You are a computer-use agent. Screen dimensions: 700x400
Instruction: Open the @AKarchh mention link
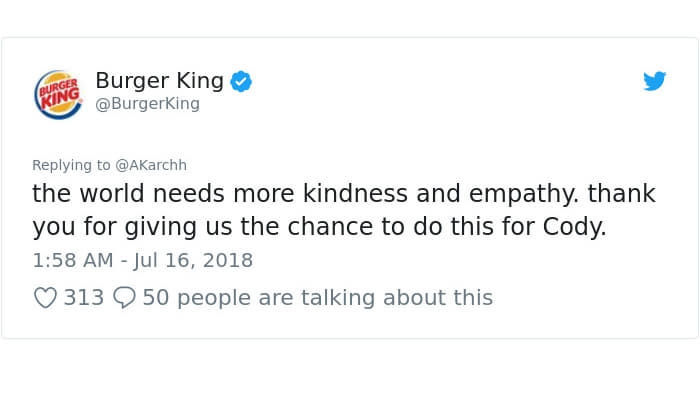pyautogui.click(x=151, y=165)
